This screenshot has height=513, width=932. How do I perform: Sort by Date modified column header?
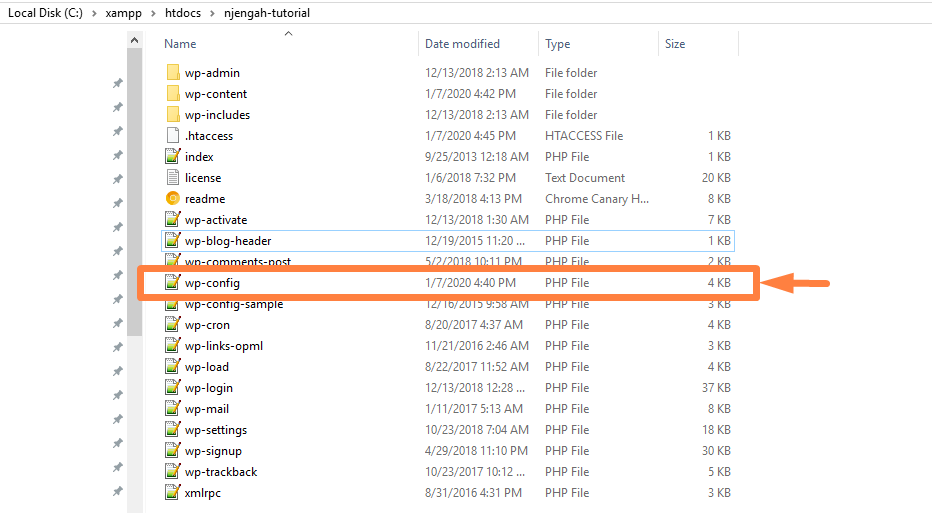point(462,44)
